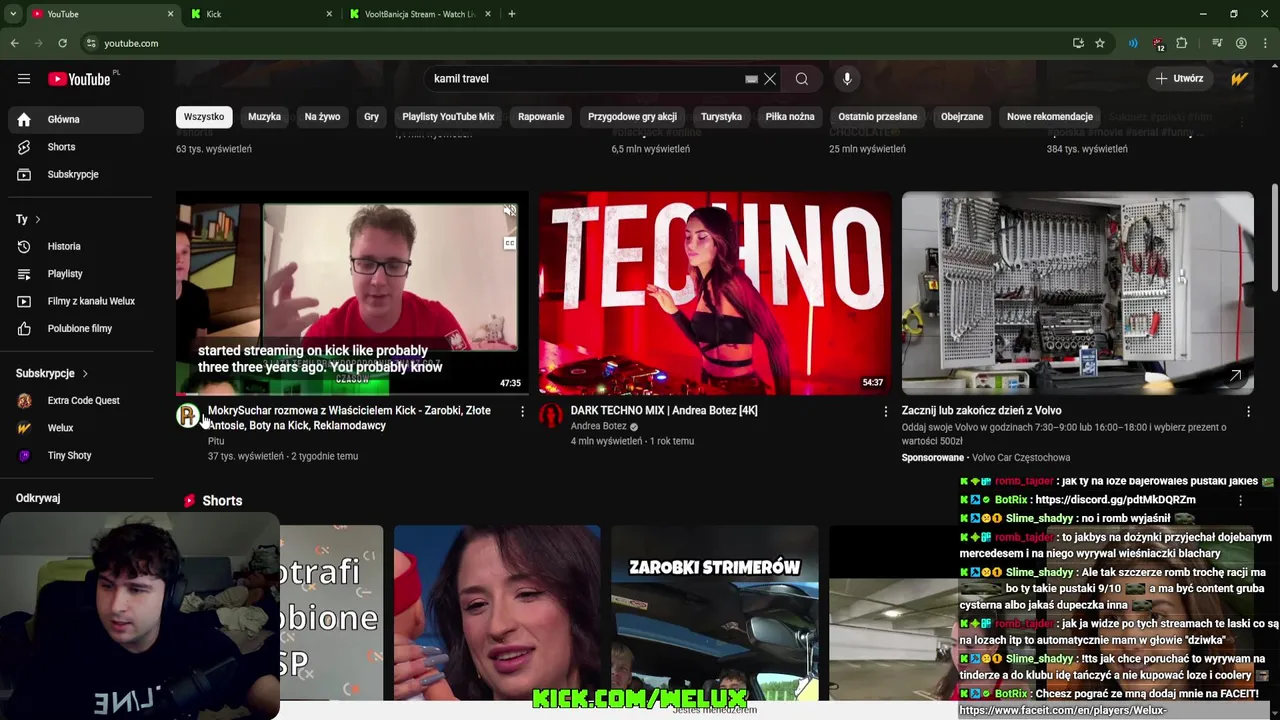Click the youtube.com address bar

(570, 43)
